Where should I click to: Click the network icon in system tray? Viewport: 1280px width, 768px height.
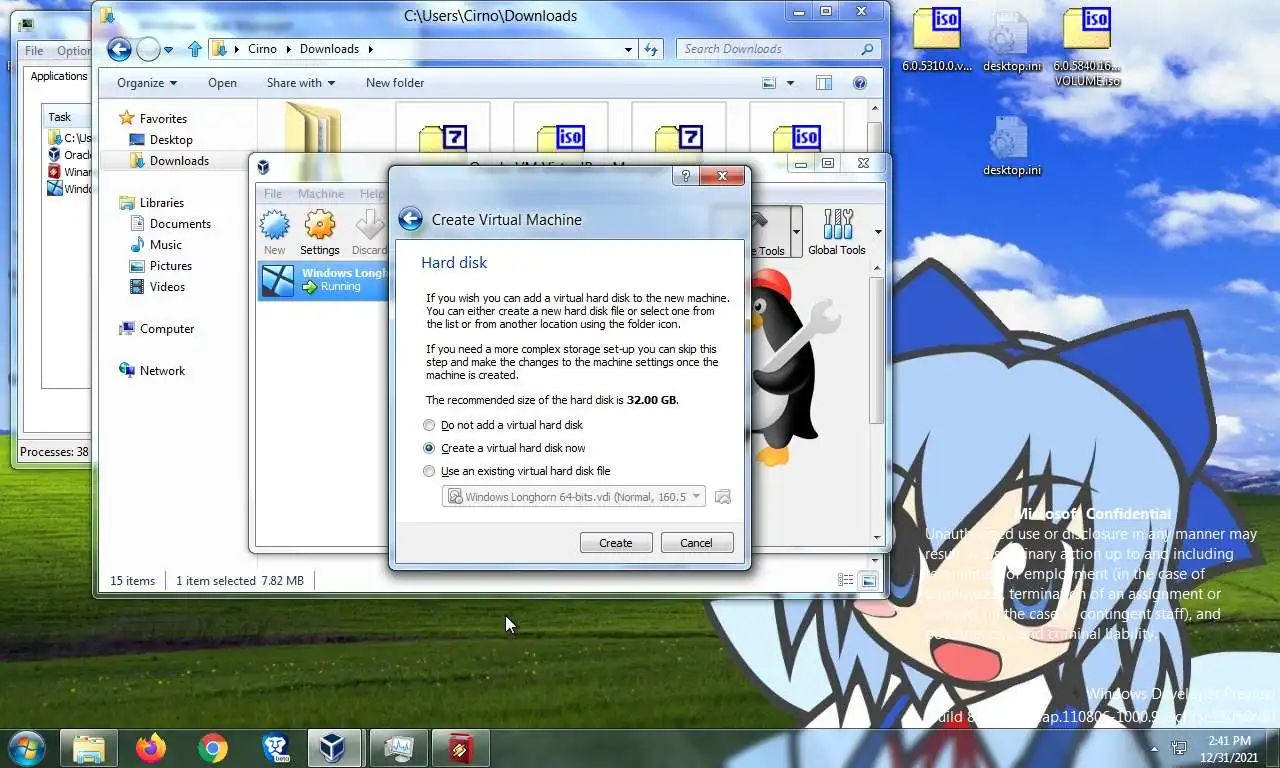(1179, 748)
